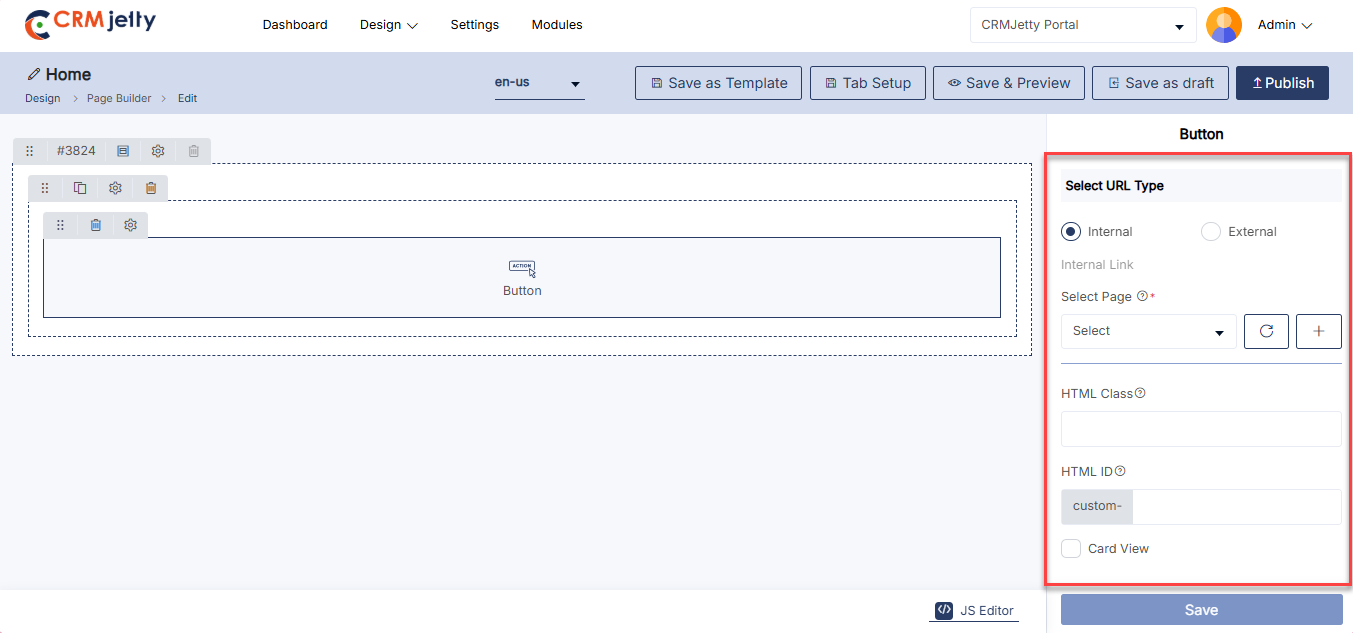
Task: Select the External URL type radio button
Action: coord(1211,232)
